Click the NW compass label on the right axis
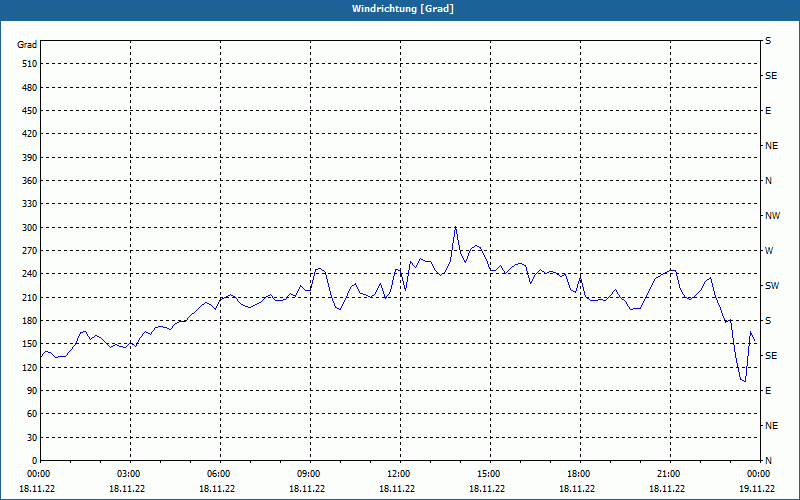The image size is (800, 500). (x=772, y=216)
